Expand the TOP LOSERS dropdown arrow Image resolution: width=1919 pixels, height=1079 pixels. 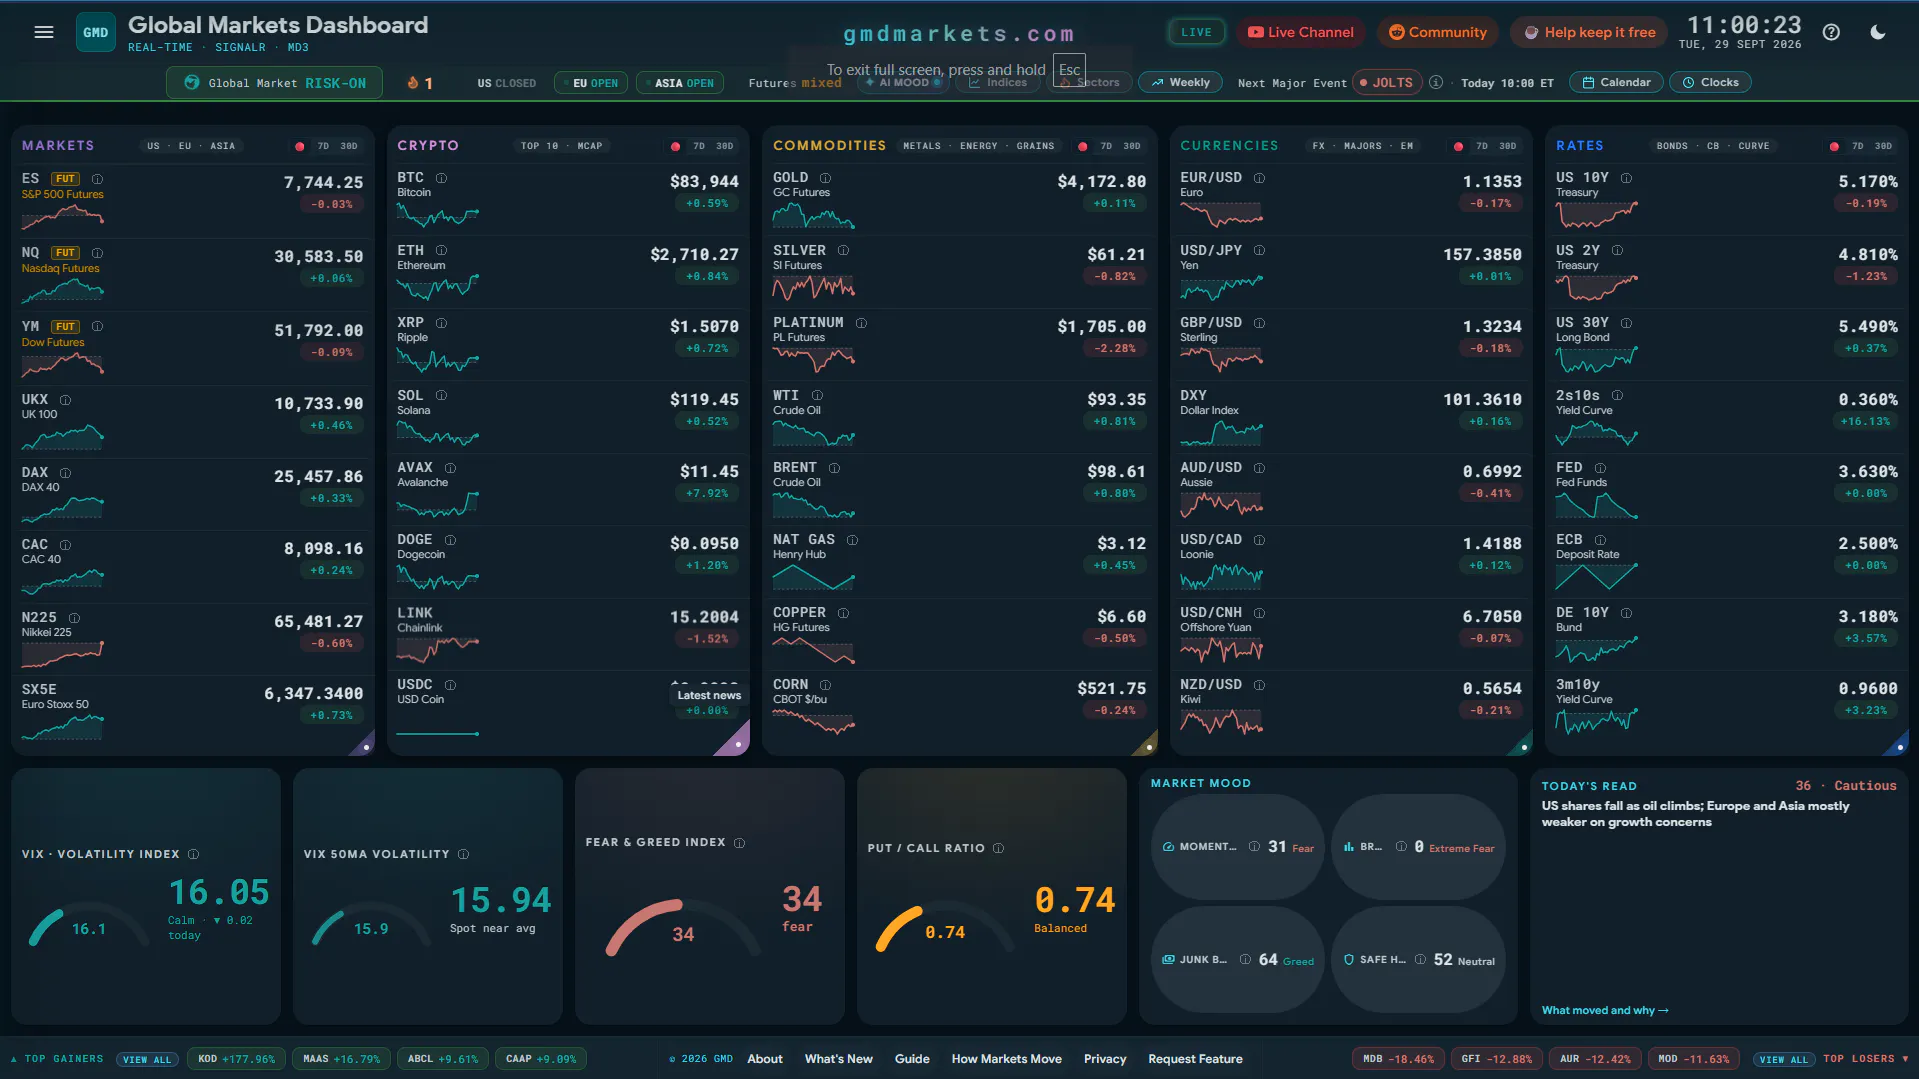[x=1905, y=1059]
